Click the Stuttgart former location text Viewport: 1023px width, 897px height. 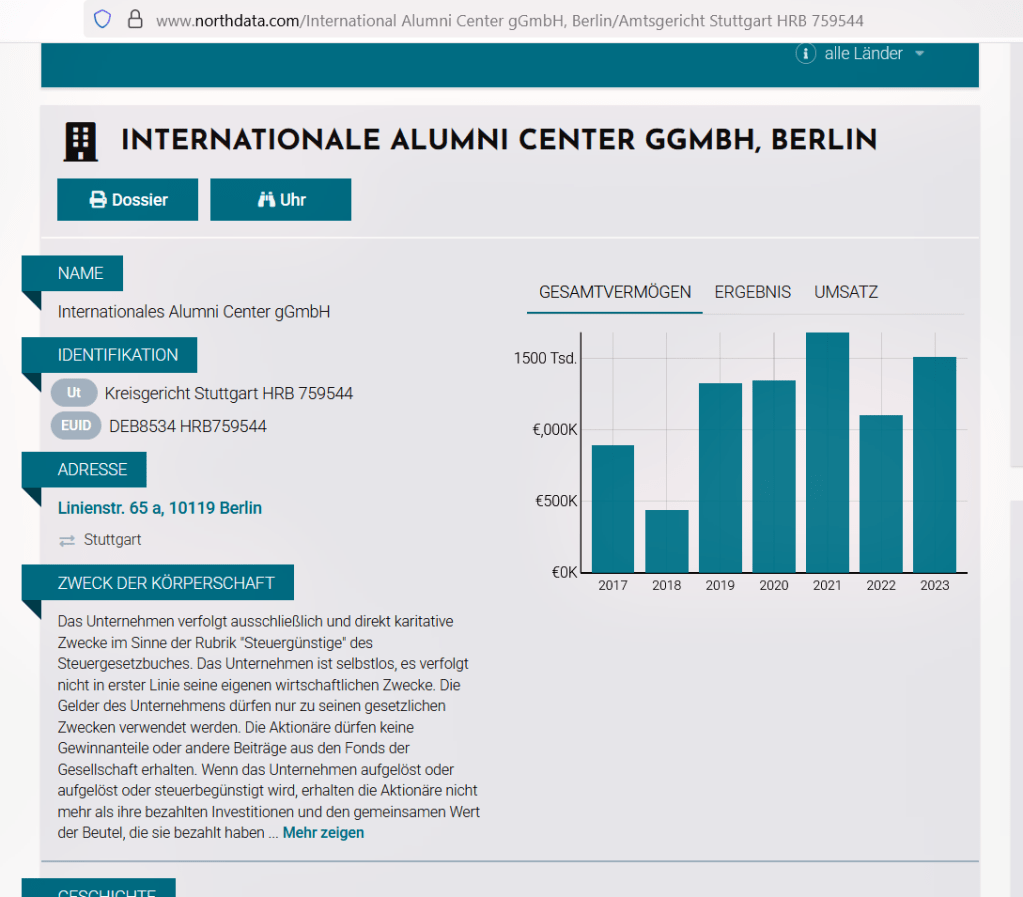(x=112, y=540)
